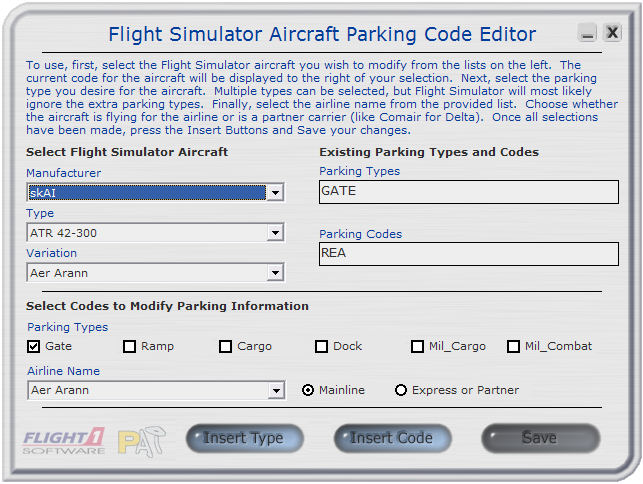
Task: Save the parking code changes
Action: coord(540,438)
